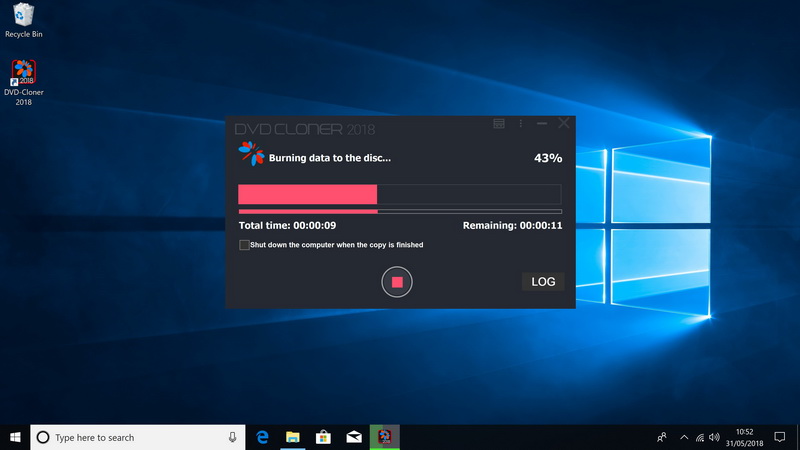Click 'Burning data to the disc...' status text

[x=330, y=158]
